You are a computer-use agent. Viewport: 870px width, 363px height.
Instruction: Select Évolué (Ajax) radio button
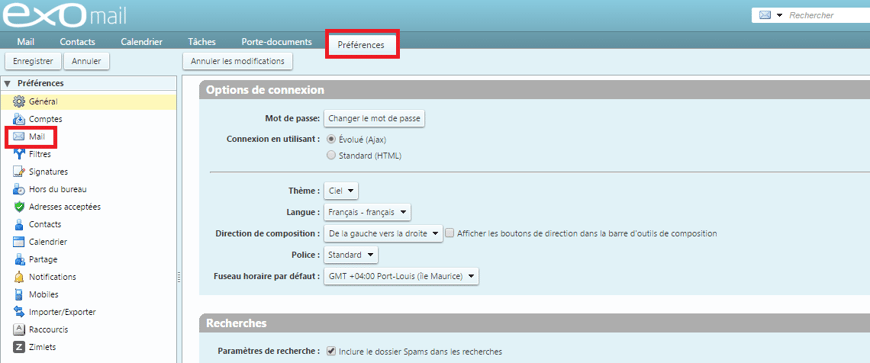(332, 139)
